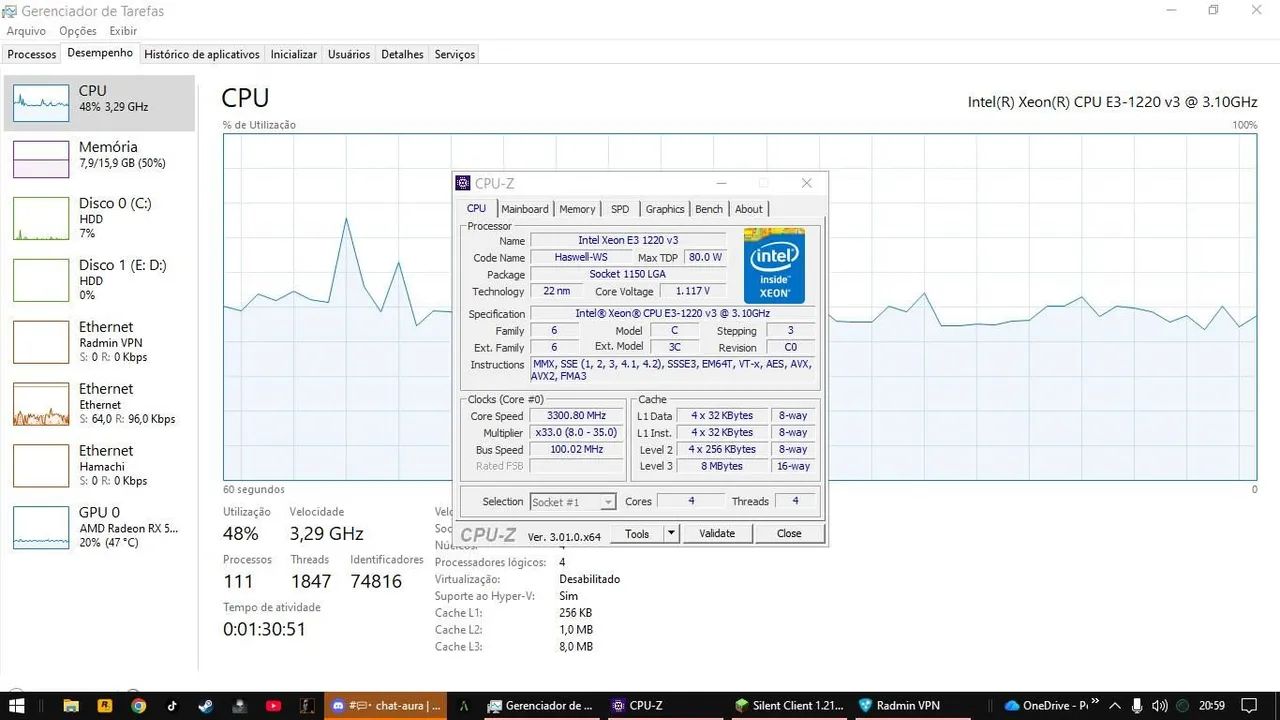Image resolution: width=1280 pixels, height=720 pixels.
Task: Open the YouTube taskbar icon
Action: point(273,705)
